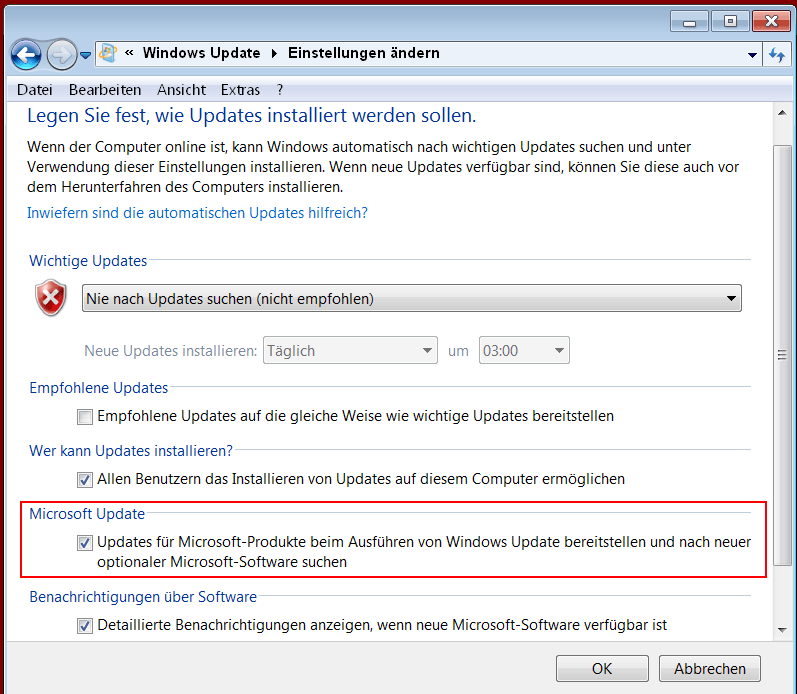Open the Ansicht menu
This screenshot has width=797, height=694.
[181, 90]
